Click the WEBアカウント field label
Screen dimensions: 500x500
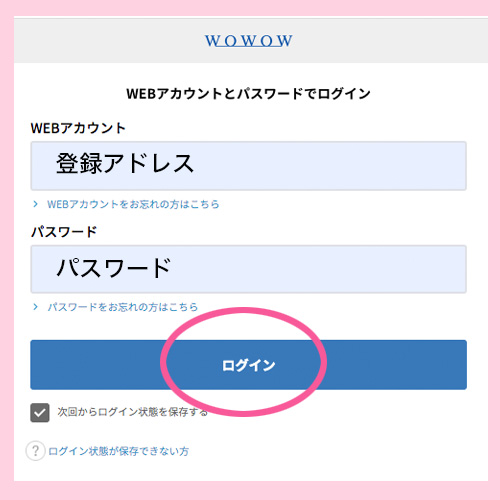click(78, 128)
